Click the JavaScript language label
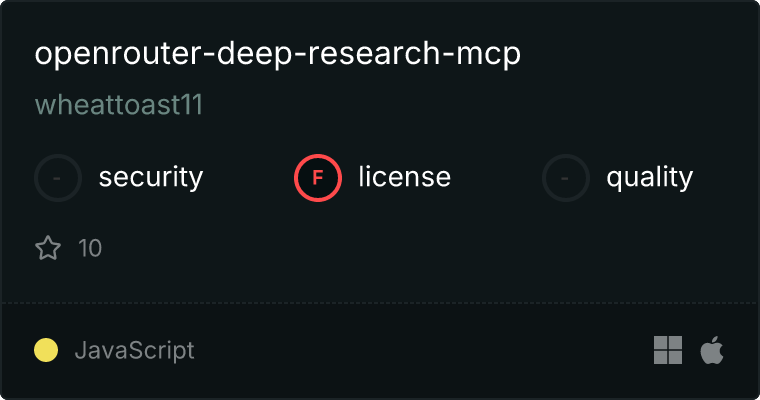Viewport: 760px width, 400px height. pos(135,351)
